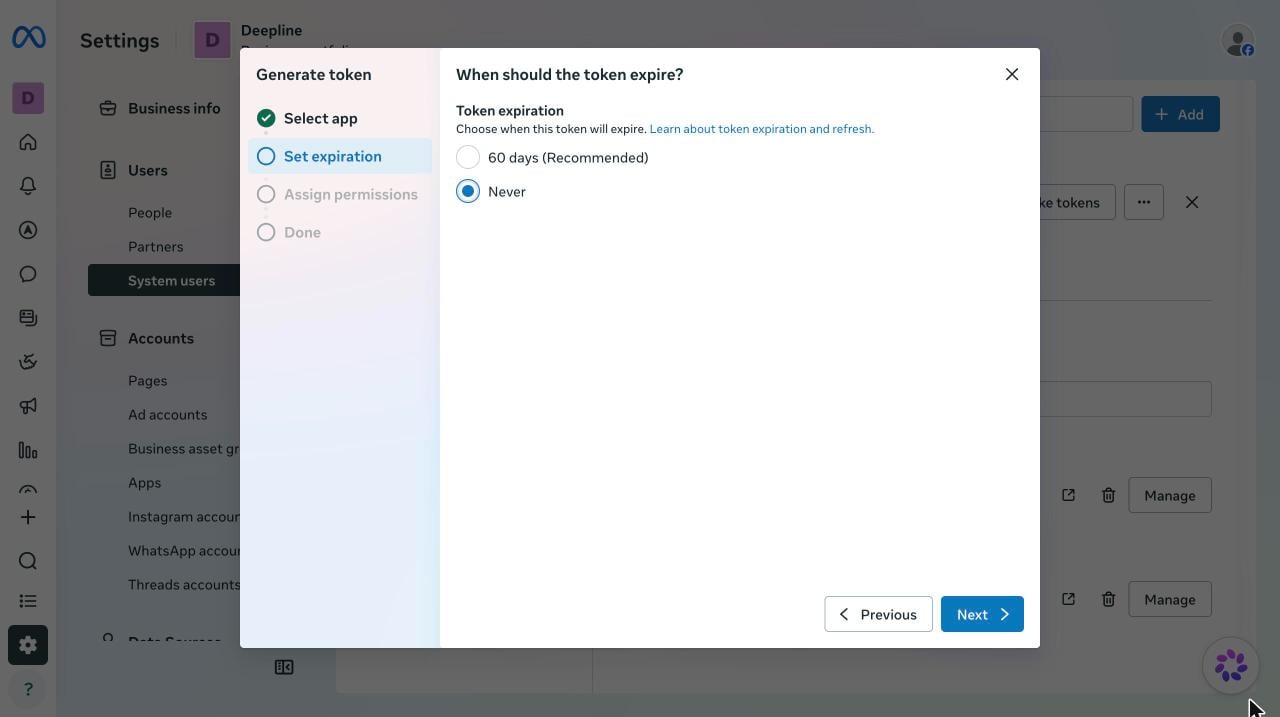The height and width of the screenshot is (717, 1280).
Task: Go to Done step
Action: (340, 232)
